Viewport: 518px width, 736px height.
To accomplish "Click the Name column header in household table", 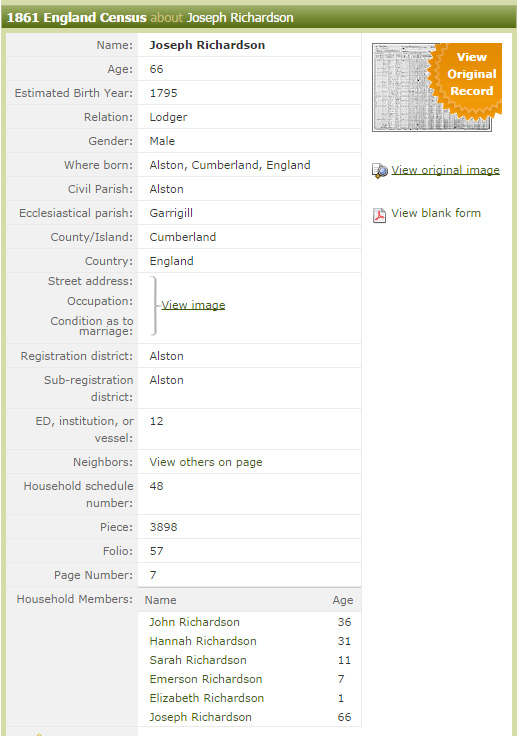I will (x=160, y=600).
